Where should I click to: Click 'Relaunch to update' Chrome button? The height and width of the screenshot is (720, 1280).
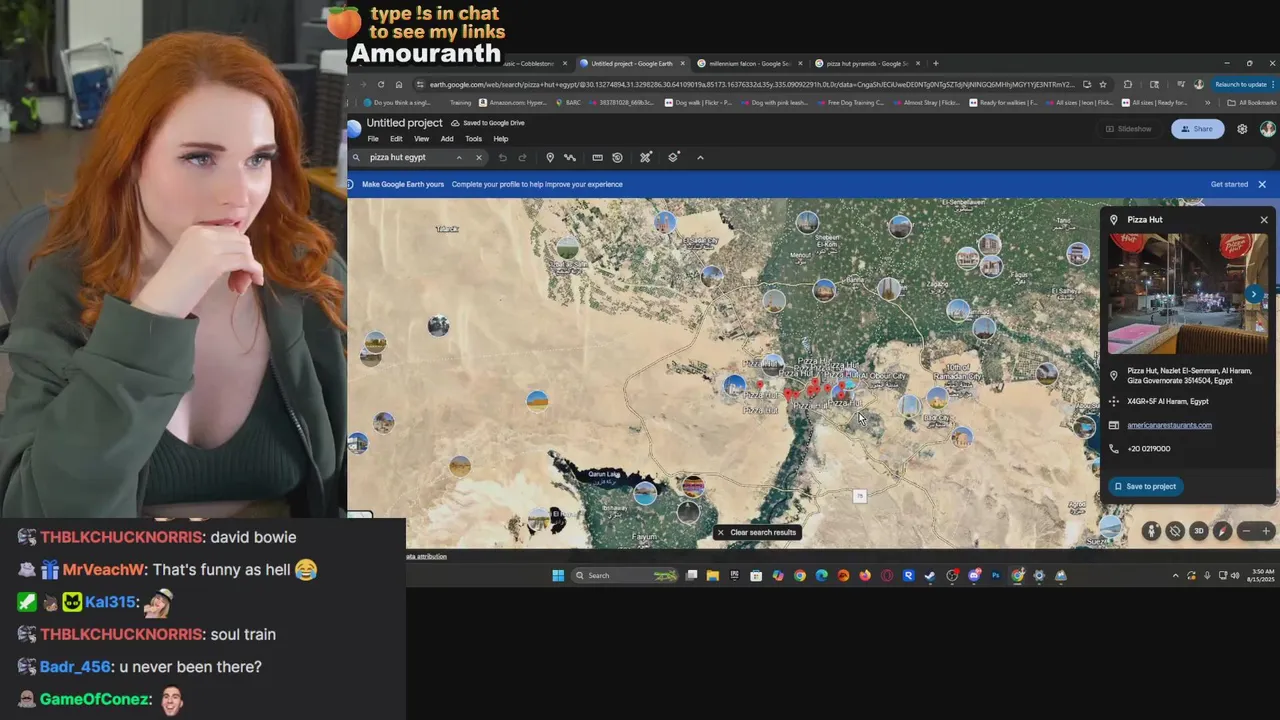pos(1241,85)
